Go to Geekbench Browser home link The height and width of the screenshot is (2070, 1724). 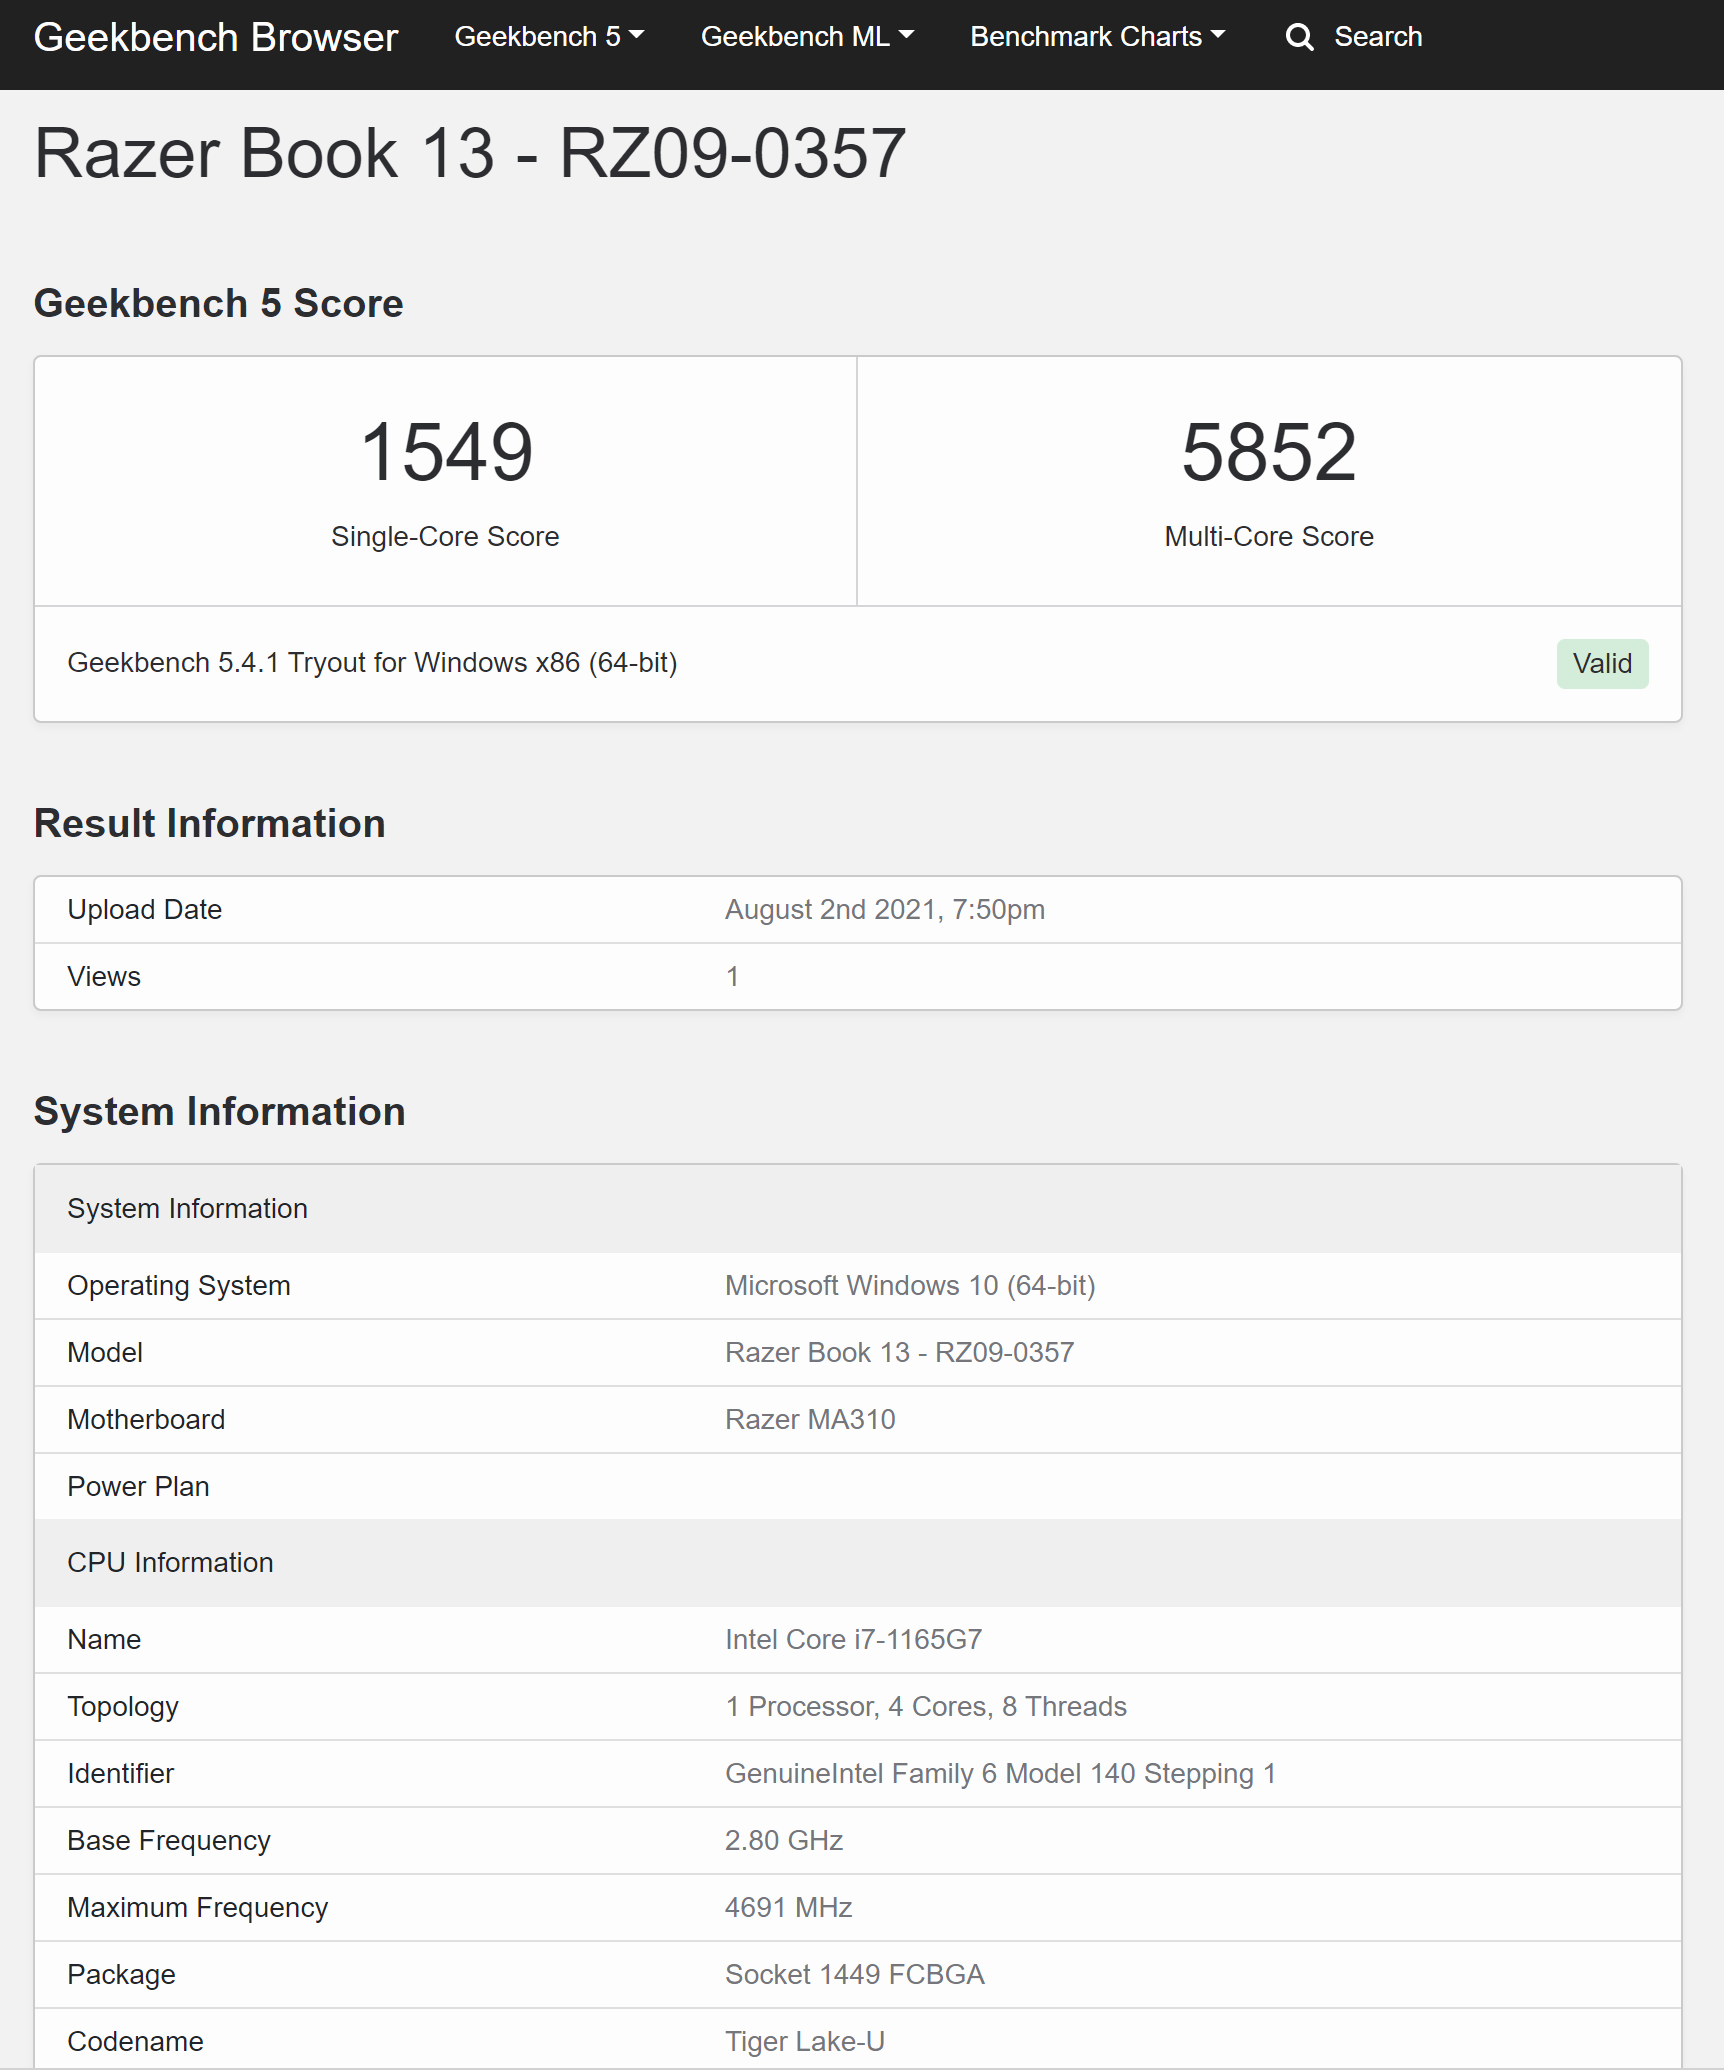click(x=216, y=37)
